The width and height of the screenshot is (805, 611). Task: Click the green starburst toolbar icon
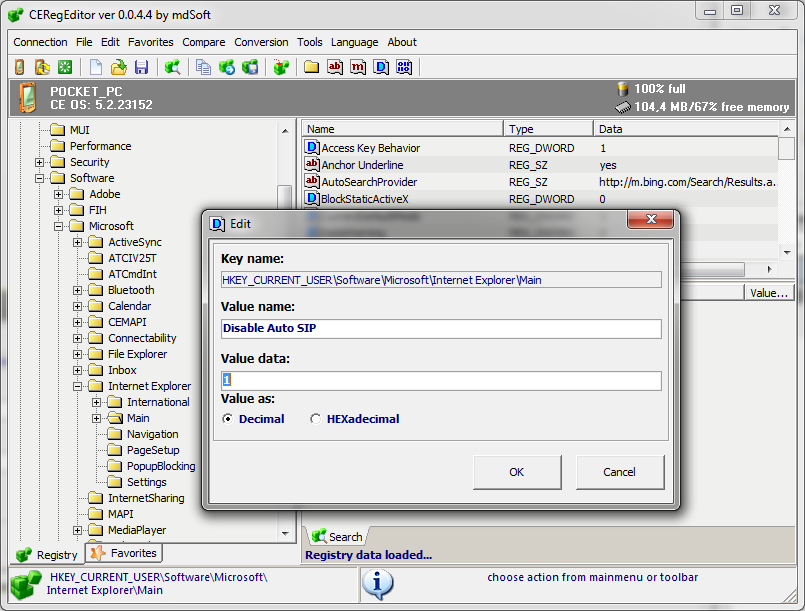(x=65, y=67)
